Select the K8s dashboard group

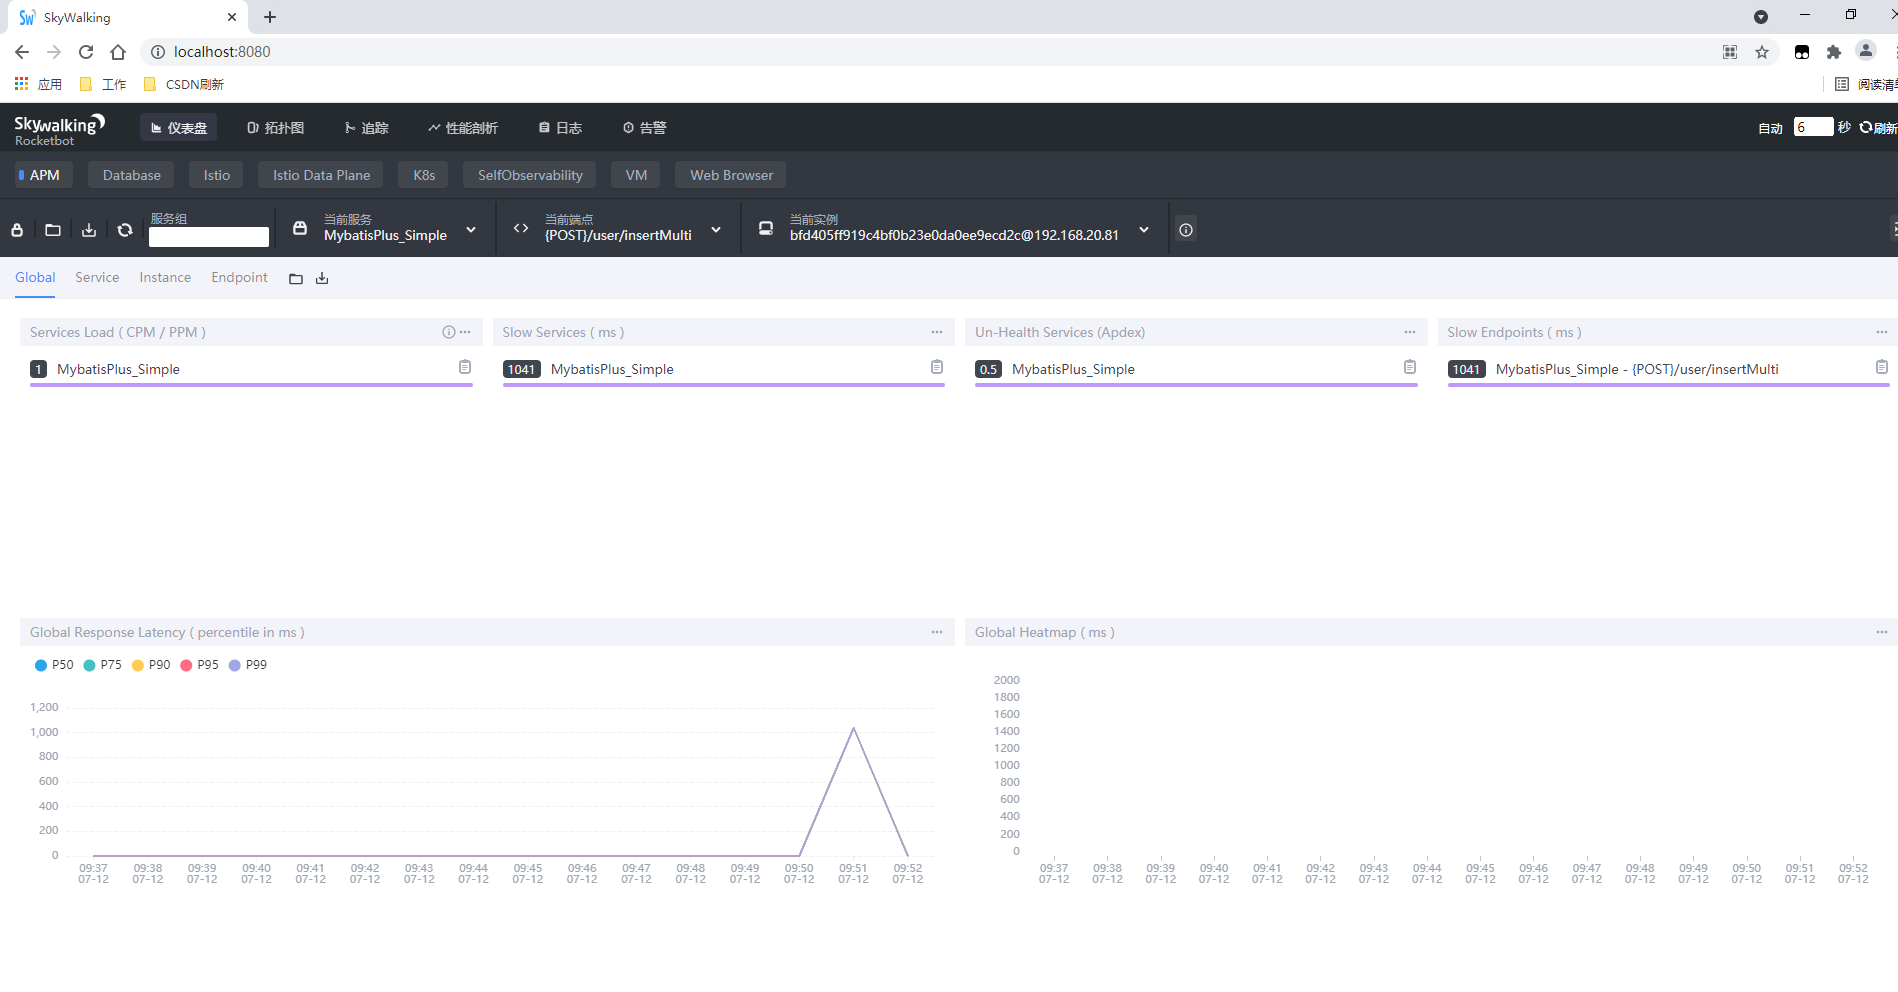pos(424,175)
